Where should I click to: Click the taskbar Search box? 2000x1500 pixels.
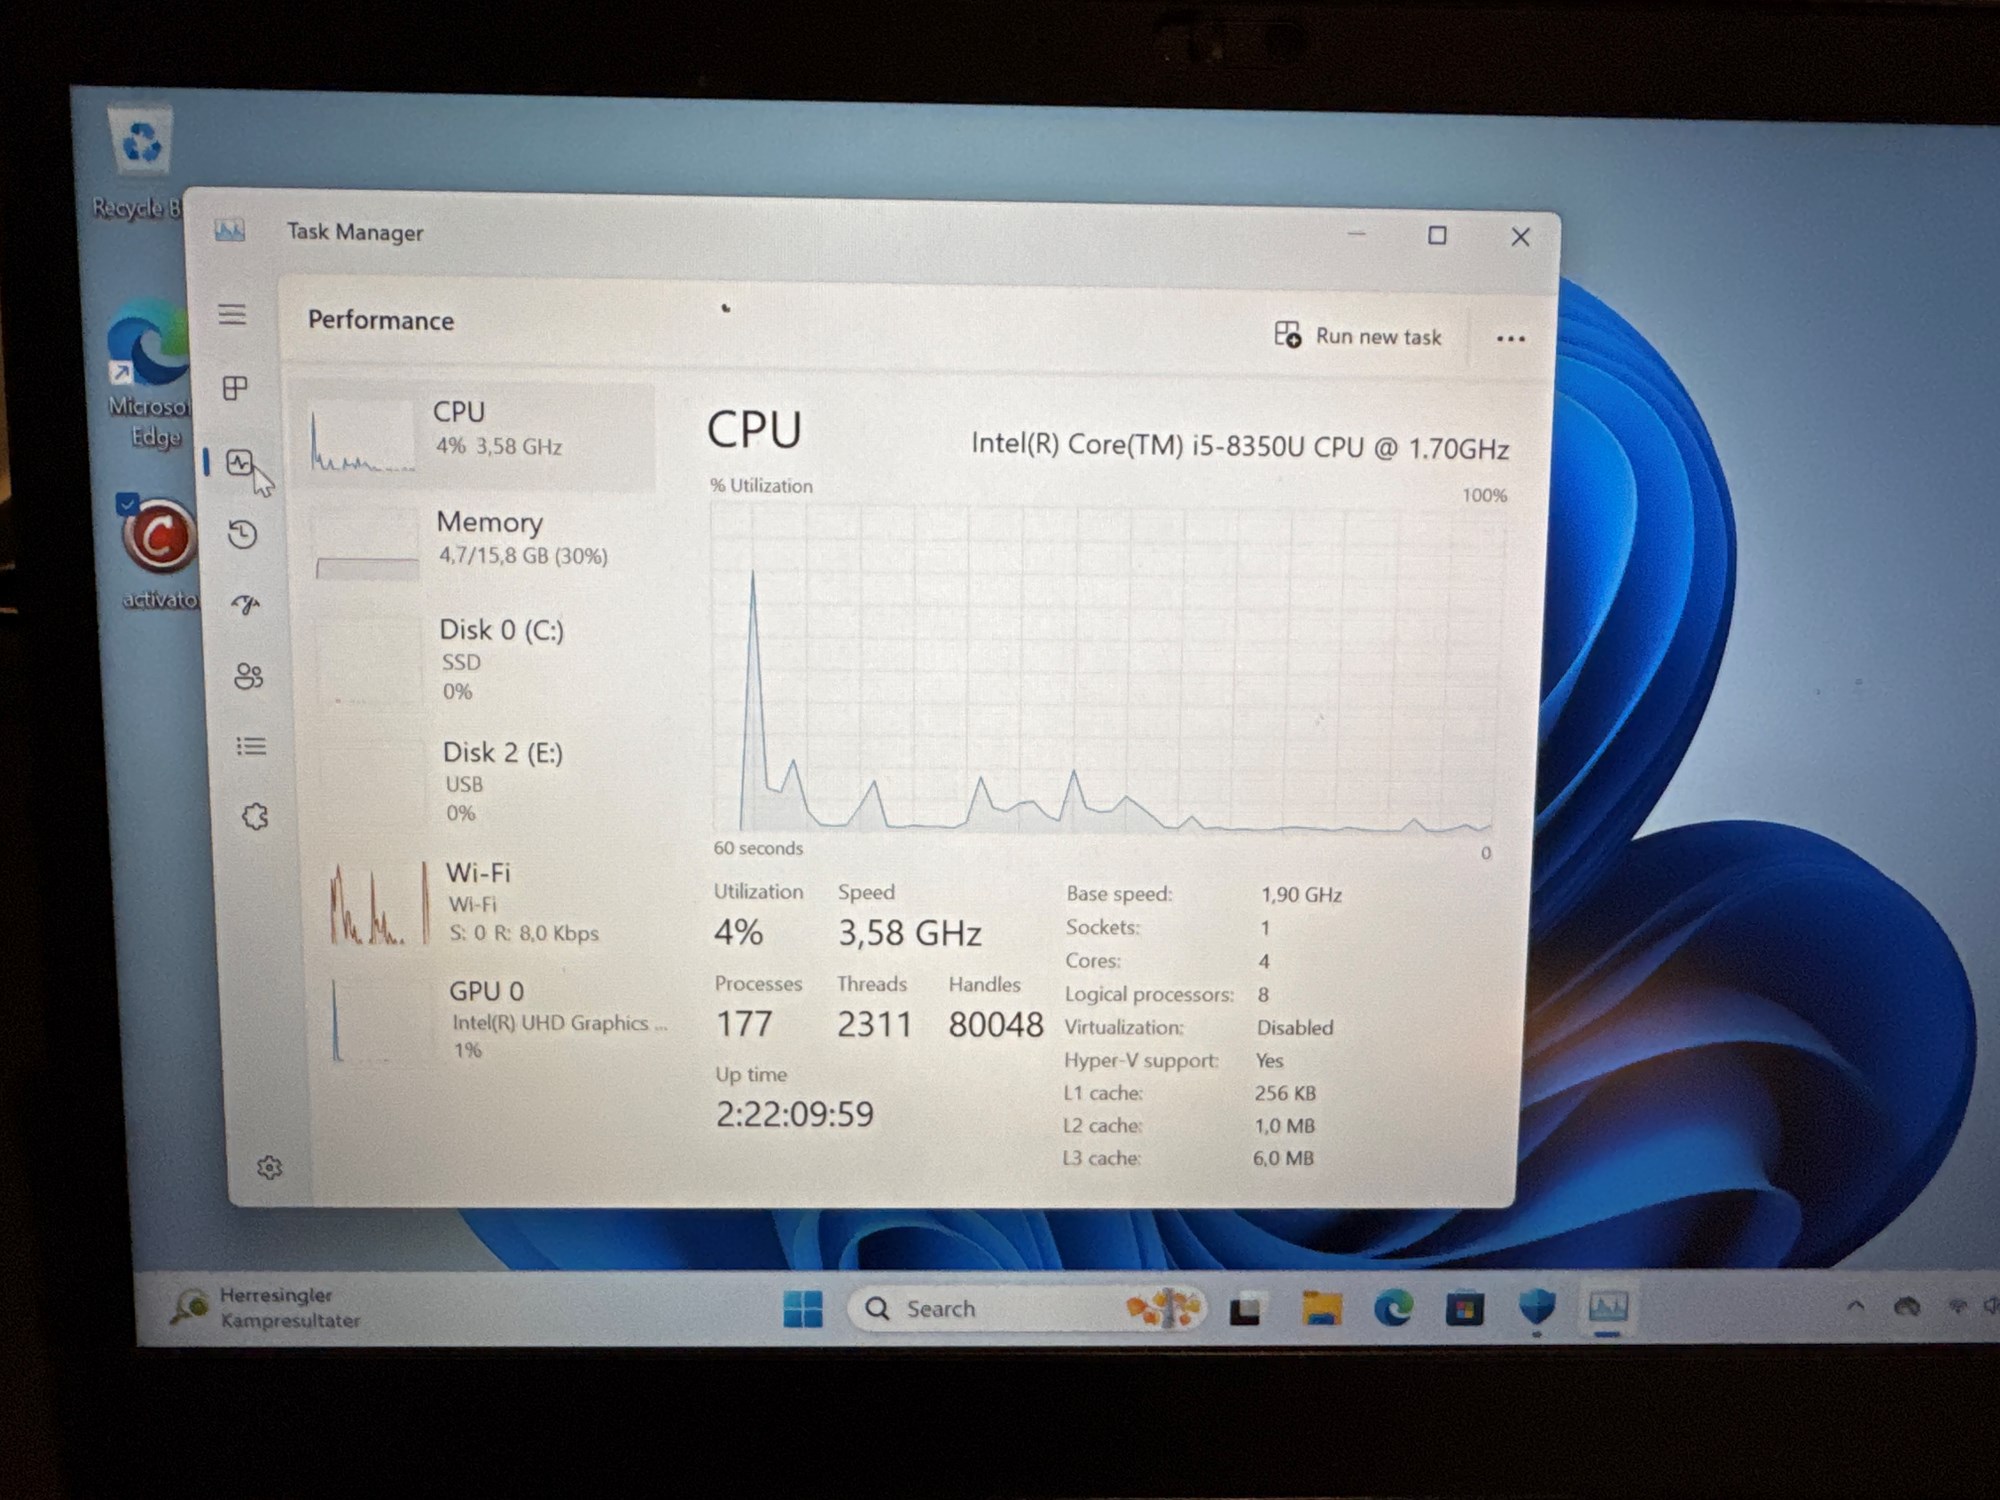coord(1026,1308)
